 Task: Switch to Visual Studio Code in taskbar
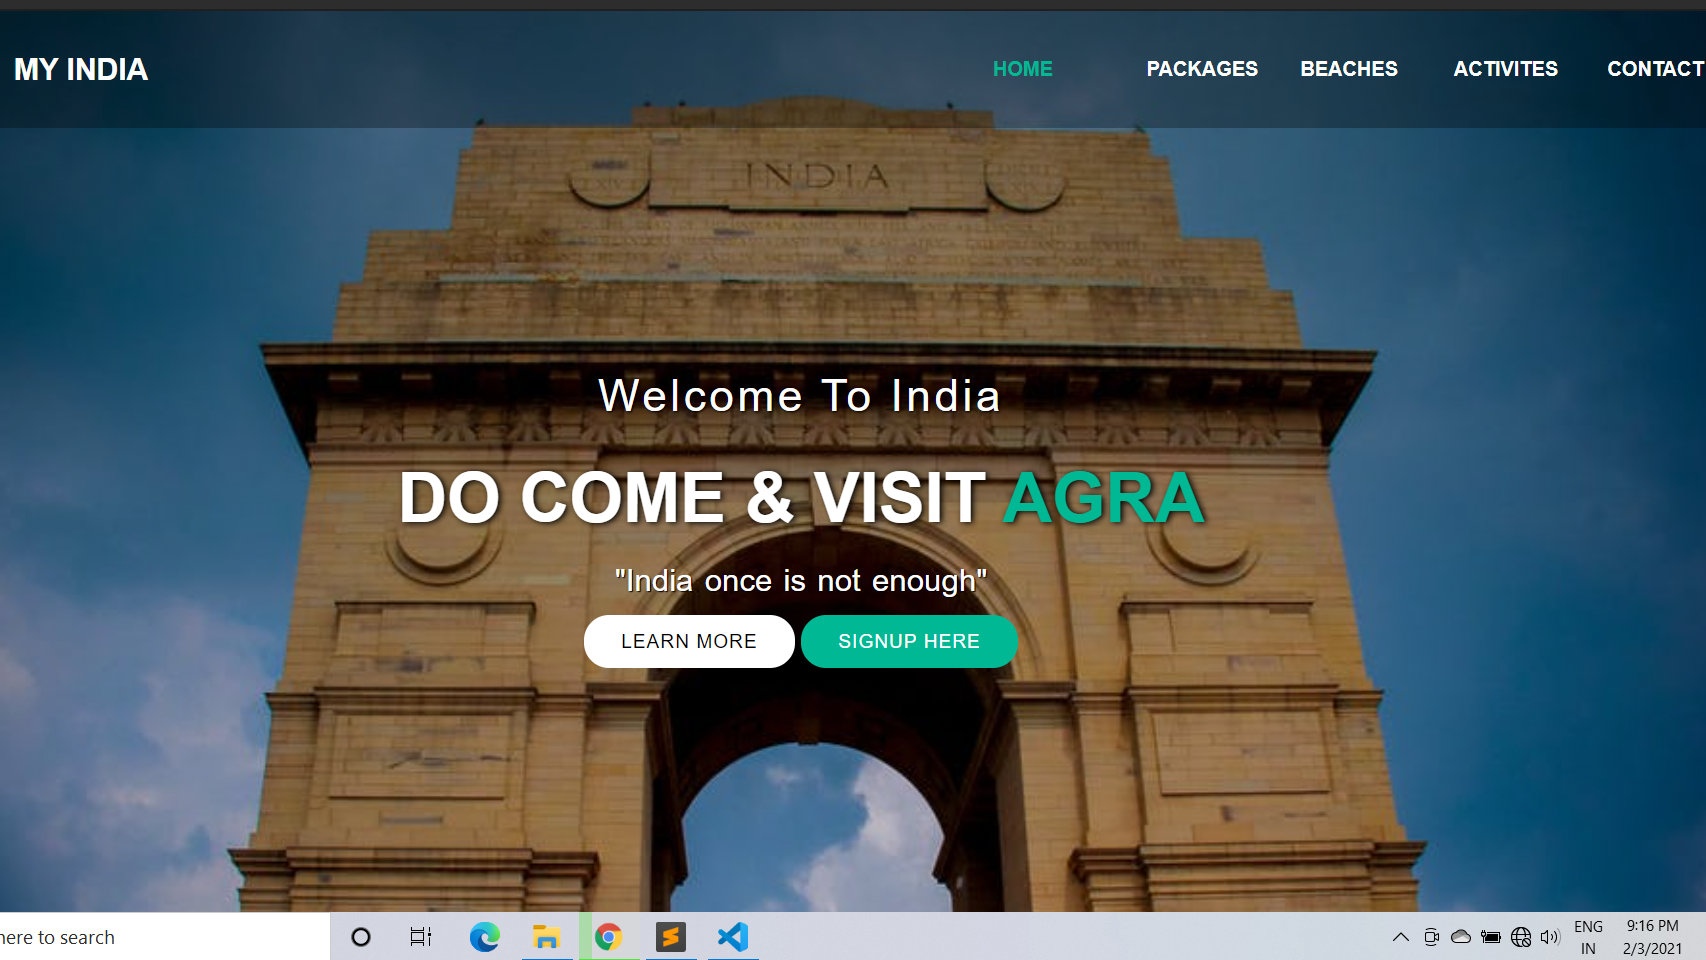point(733,937)
